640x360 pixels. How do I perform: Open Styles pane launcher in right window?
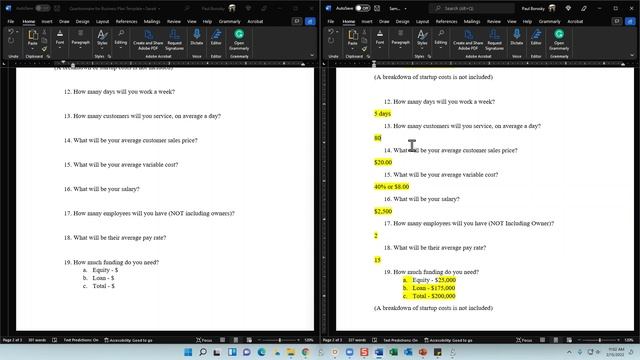429,56
